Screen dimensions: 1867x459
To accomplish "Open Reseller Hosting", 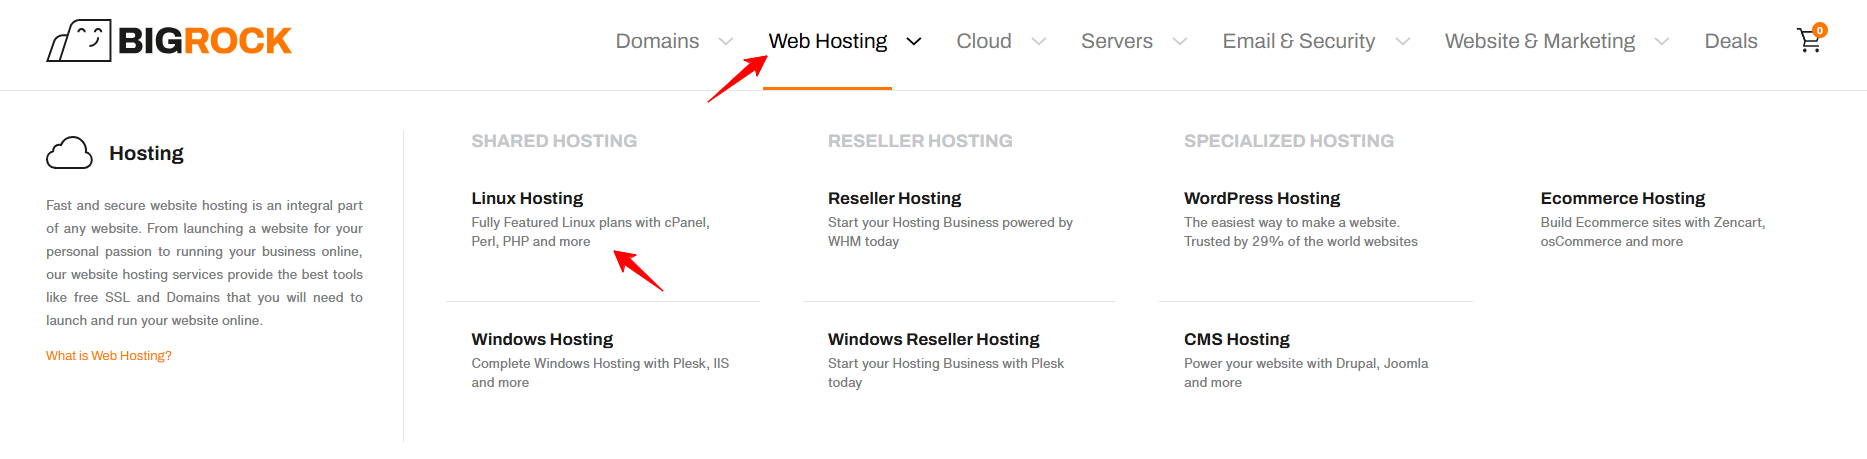I will click(x=894, y=198).
